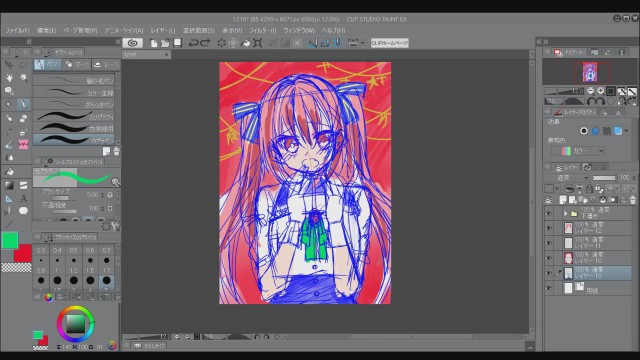Open the Animation menu

pyautogui.click(x=124, y=31)
